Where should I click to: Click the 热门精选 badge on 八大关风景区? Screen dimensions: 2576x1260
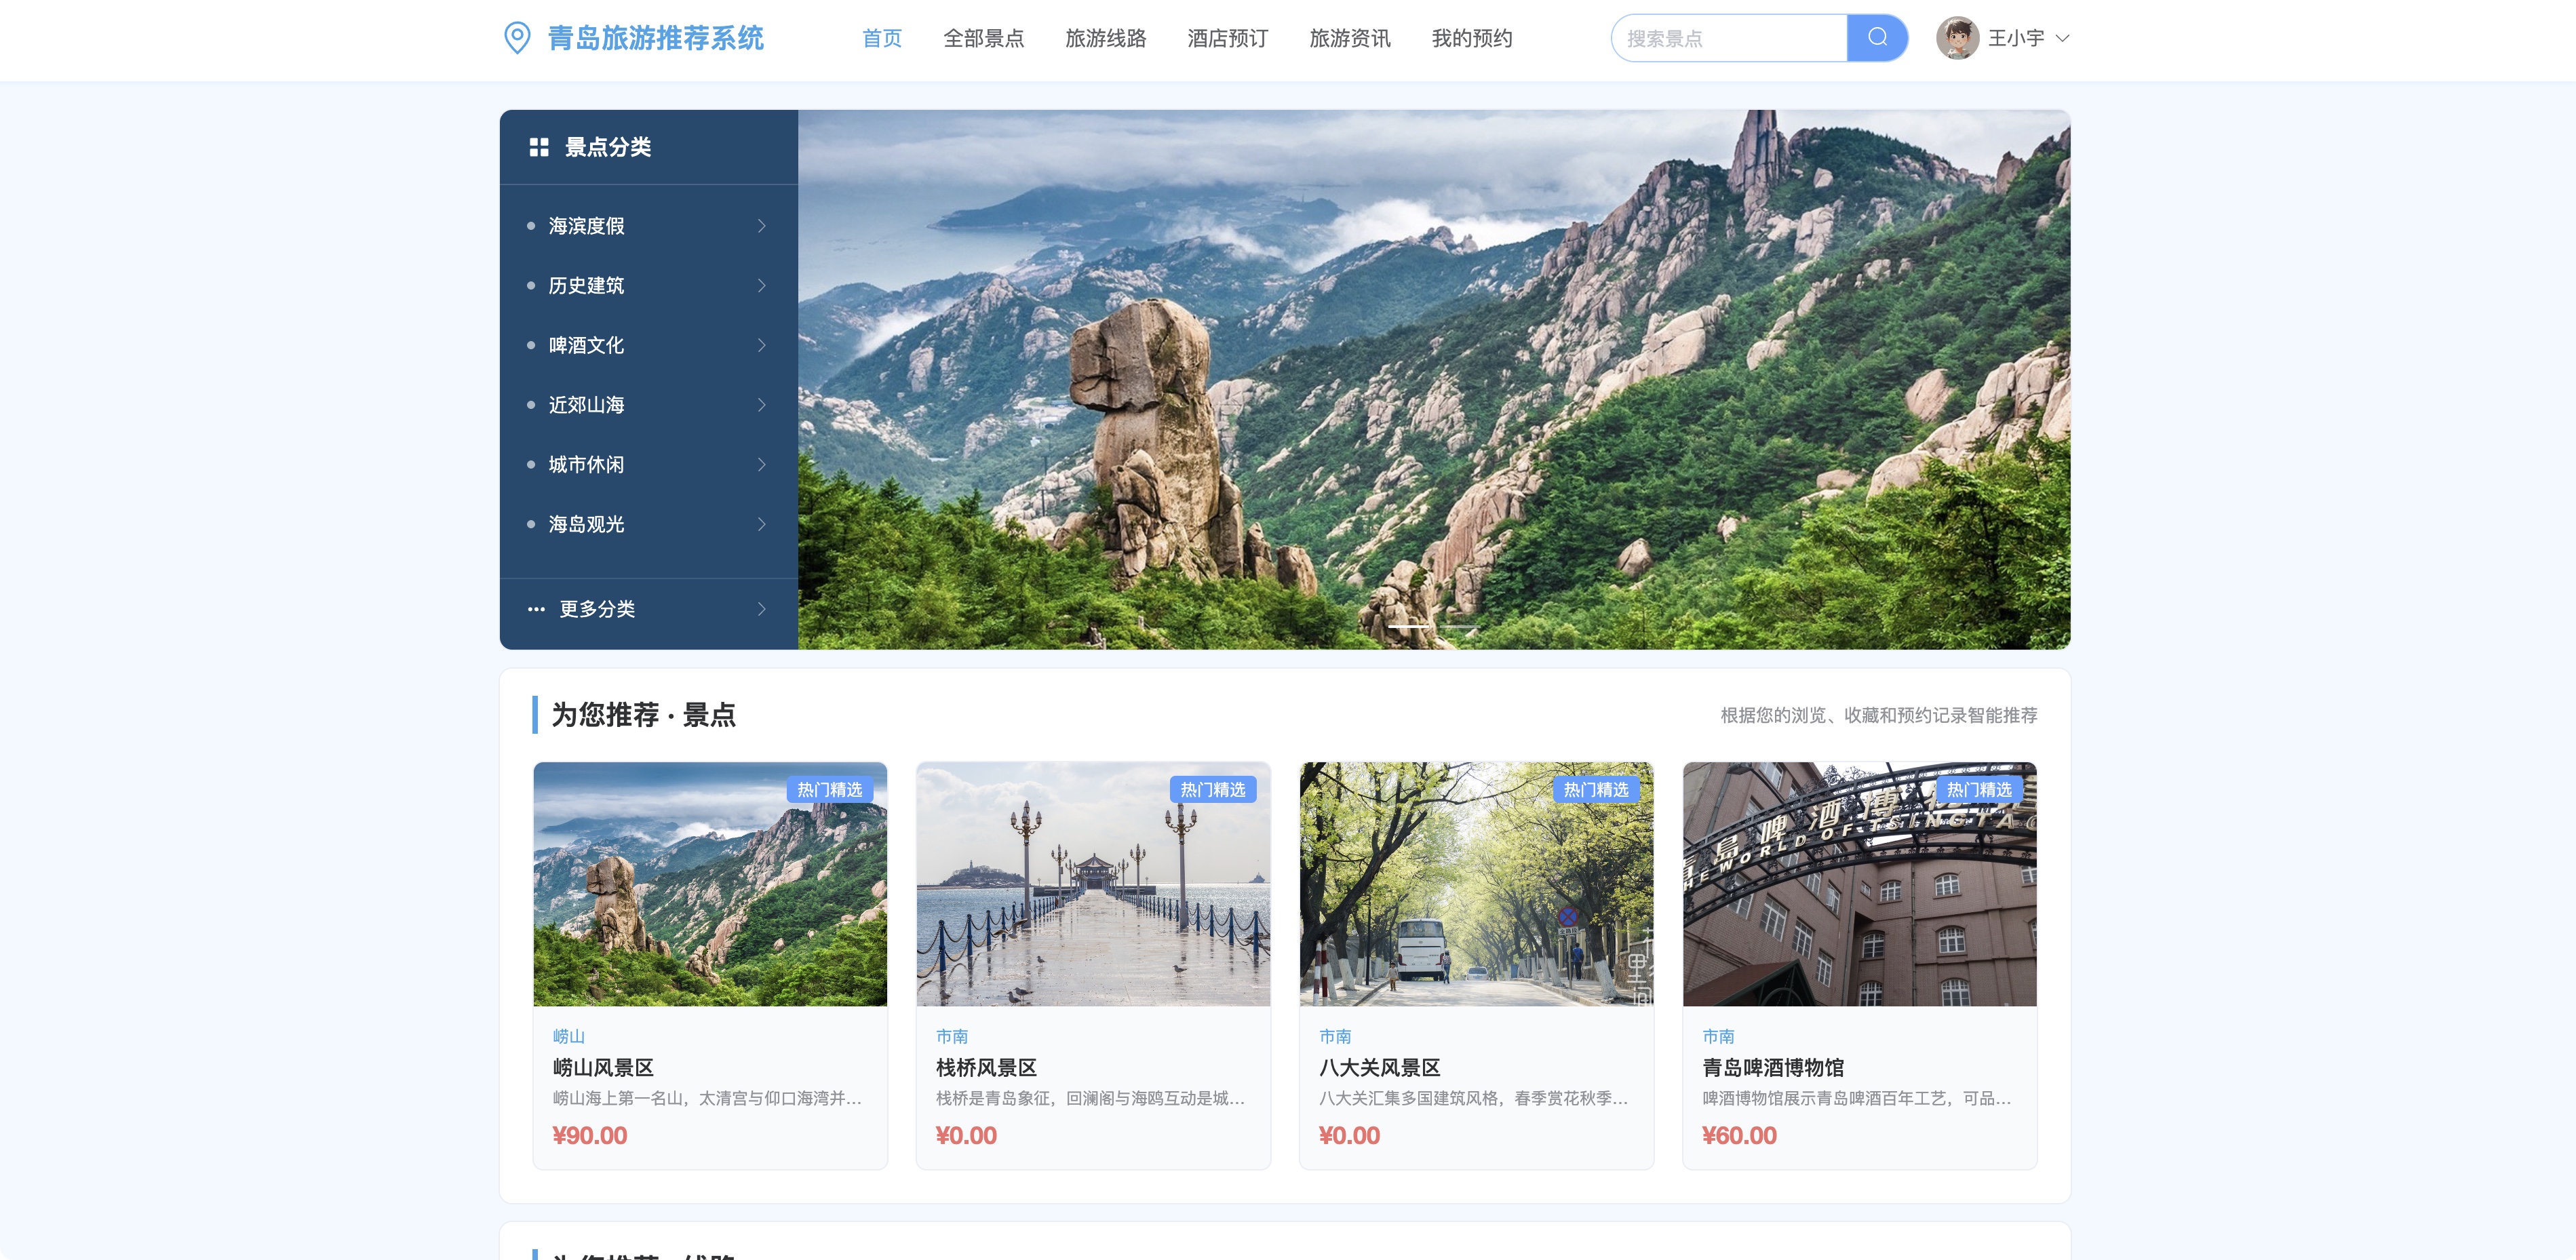(1596, 790)
